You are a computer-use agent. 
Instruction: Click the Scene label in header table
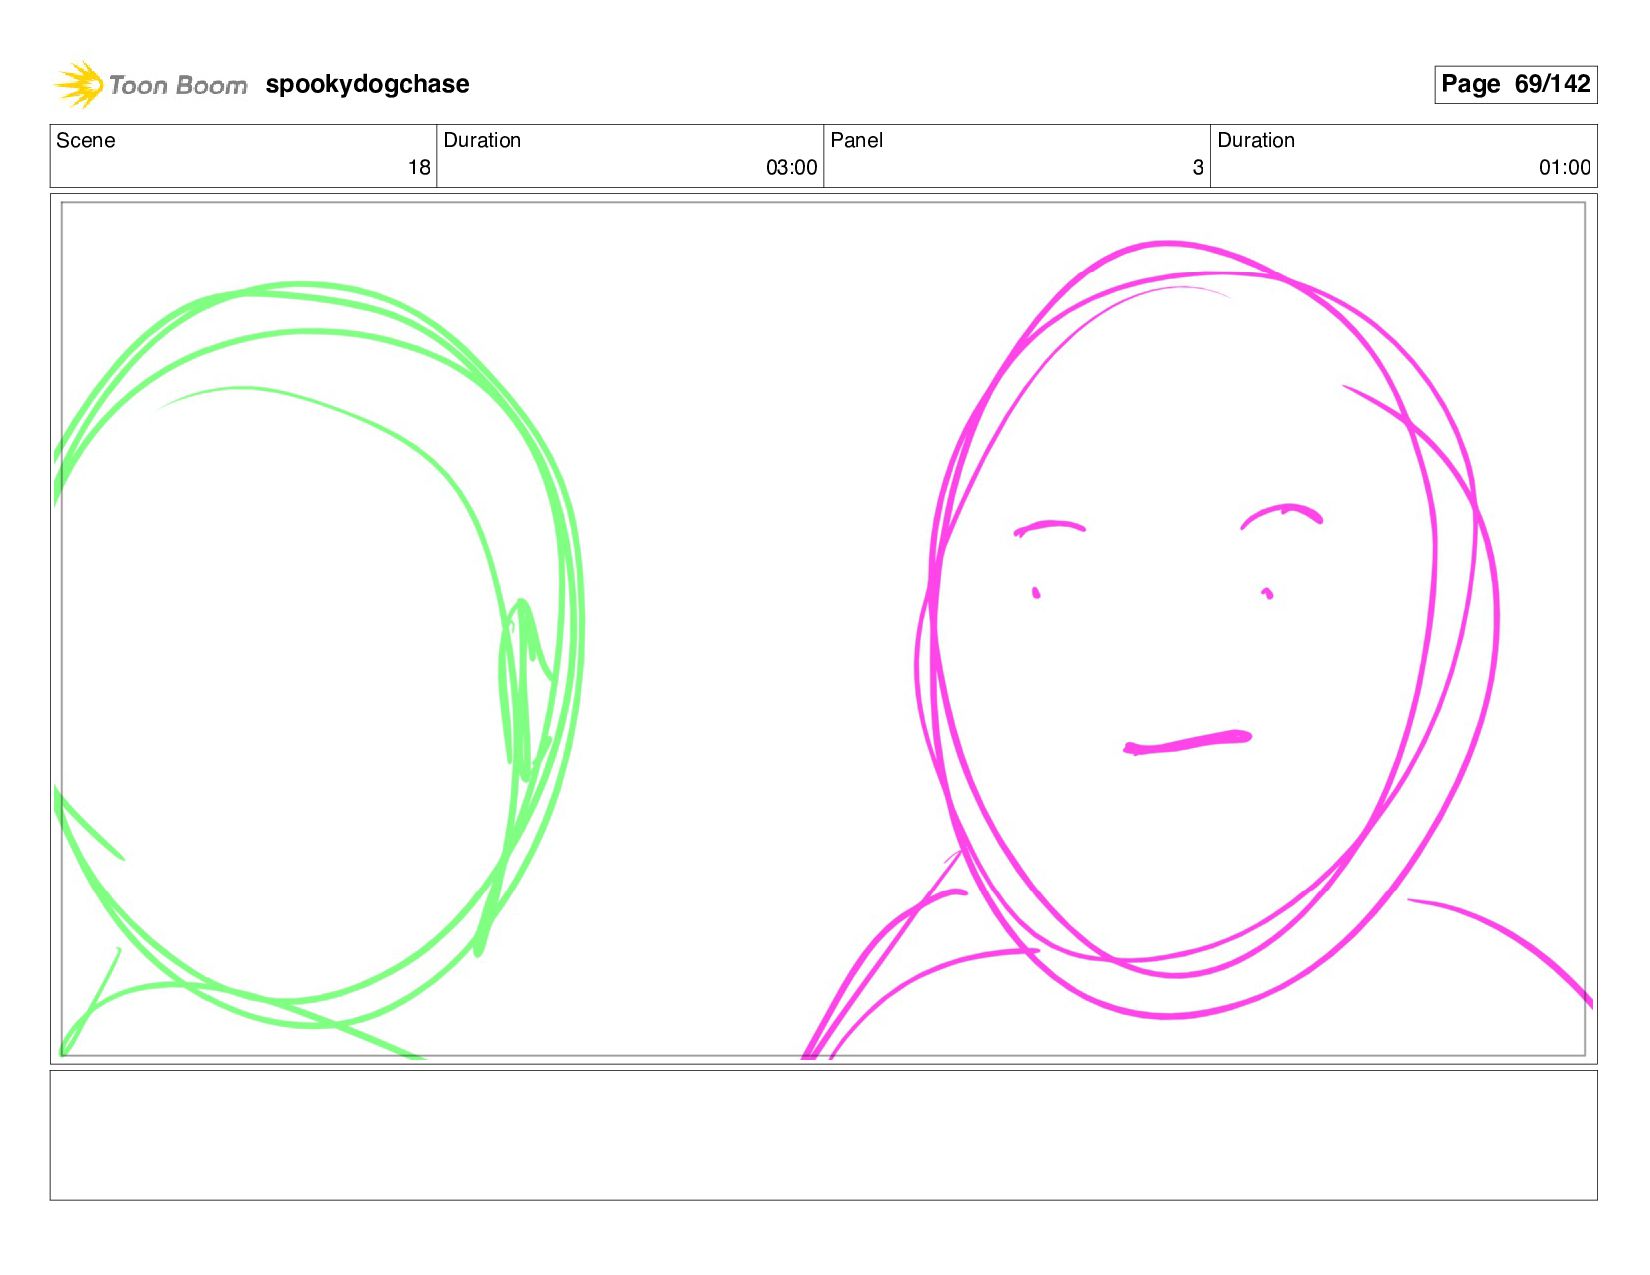tap(86, 140)
